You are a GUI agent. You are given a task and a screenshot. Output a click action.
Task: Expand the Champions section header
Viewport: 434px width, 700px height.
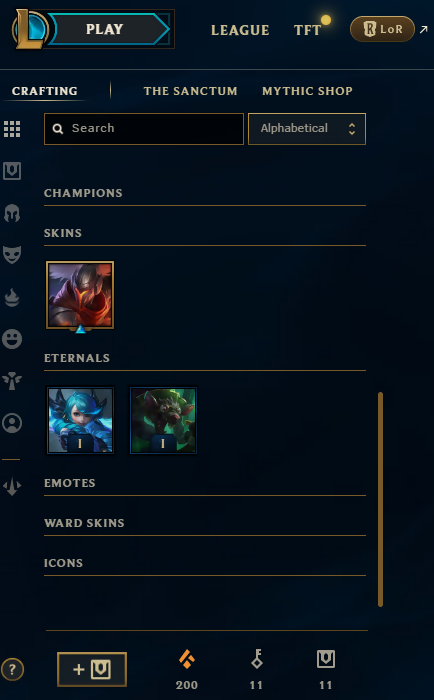(x=204, y=193)
